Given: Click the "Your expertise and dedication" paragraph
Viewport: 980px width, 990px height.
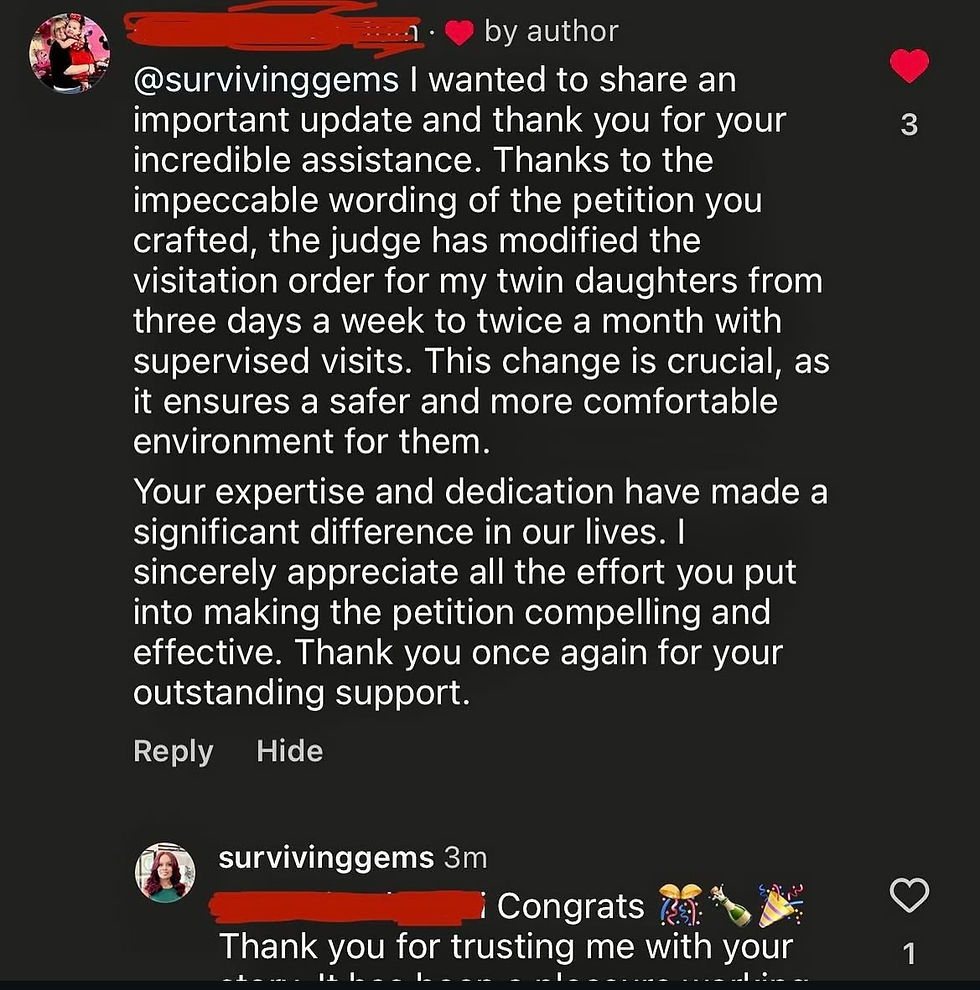Looking at the screenshot, I should coord(480,592).
